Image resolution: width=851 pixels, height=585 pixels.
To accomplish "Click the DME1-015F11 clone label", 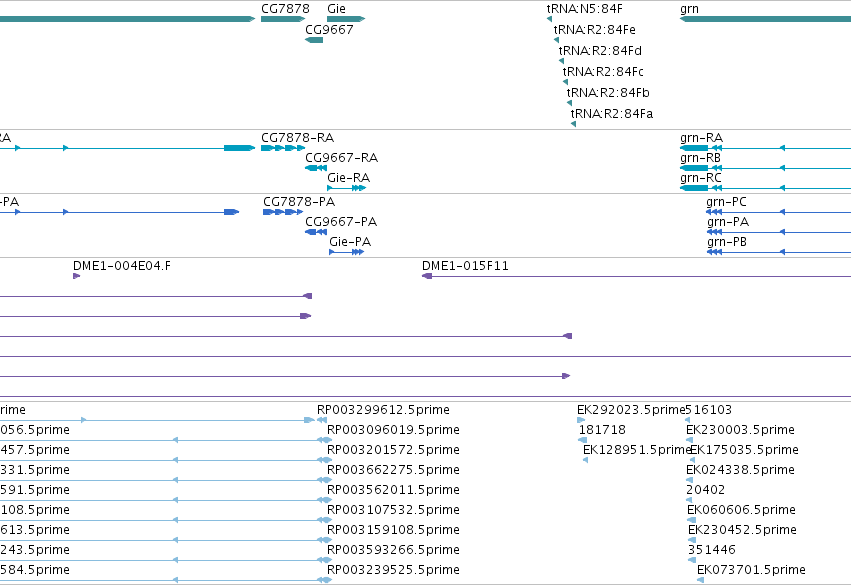I will coord(465,266).
